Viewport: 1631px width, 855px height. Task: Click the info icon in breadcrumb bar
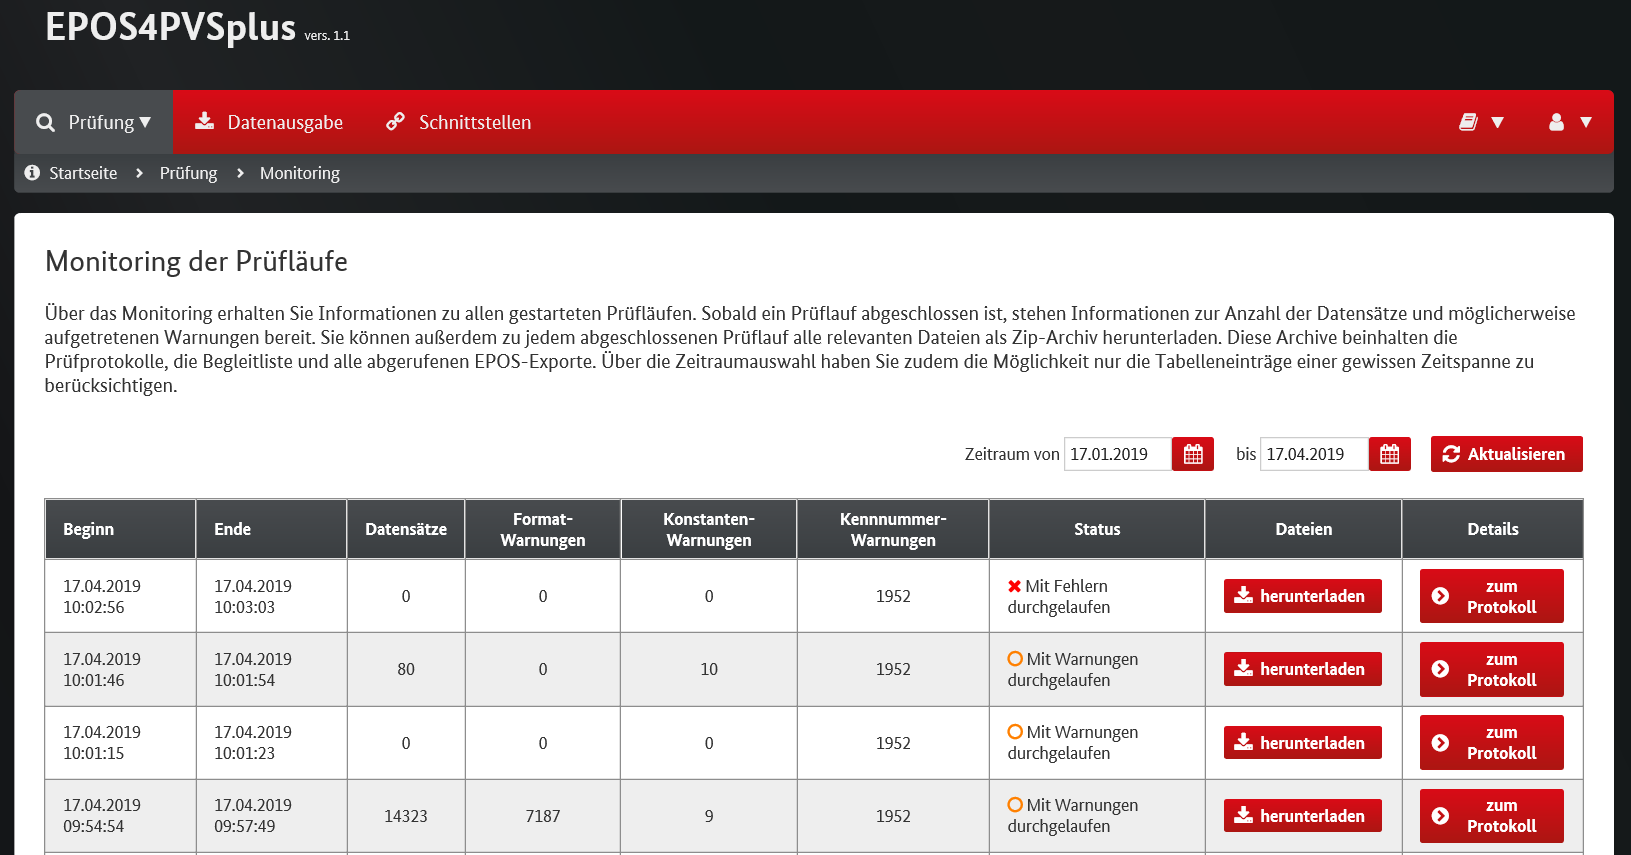pyautogui.click(x=32, y=173)
